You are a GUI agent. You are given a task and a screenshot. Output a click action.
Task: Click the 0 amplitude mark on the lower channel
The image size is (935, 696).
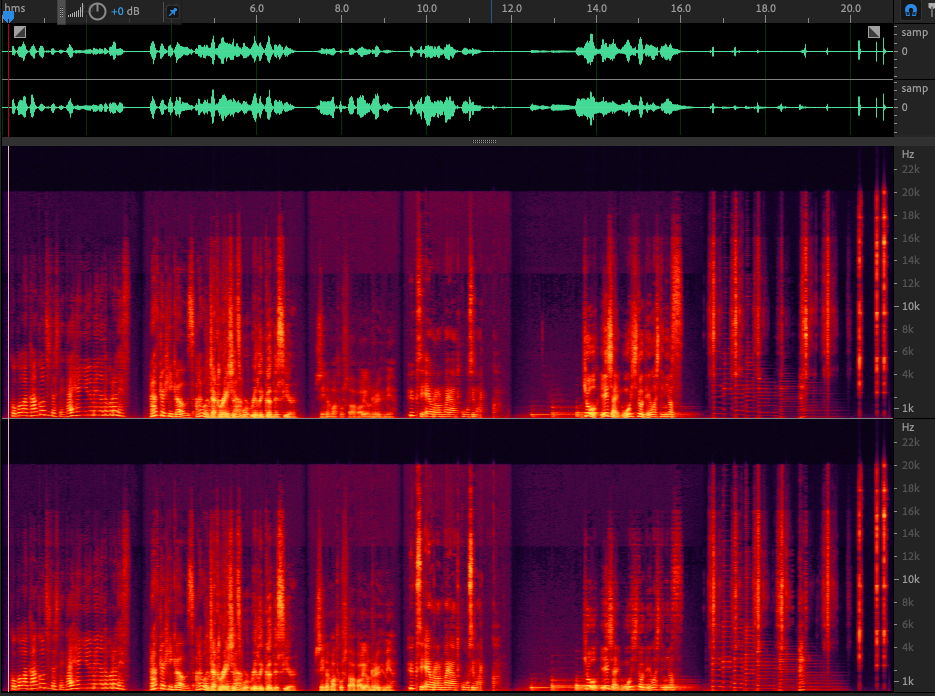tap(904, 107)
